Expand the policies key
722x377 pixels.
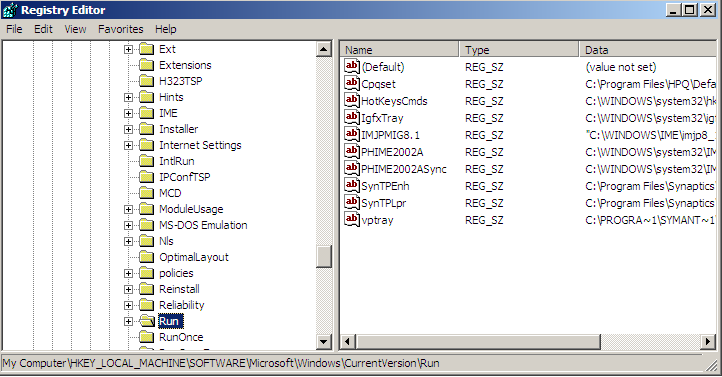(x=128, y=273)
